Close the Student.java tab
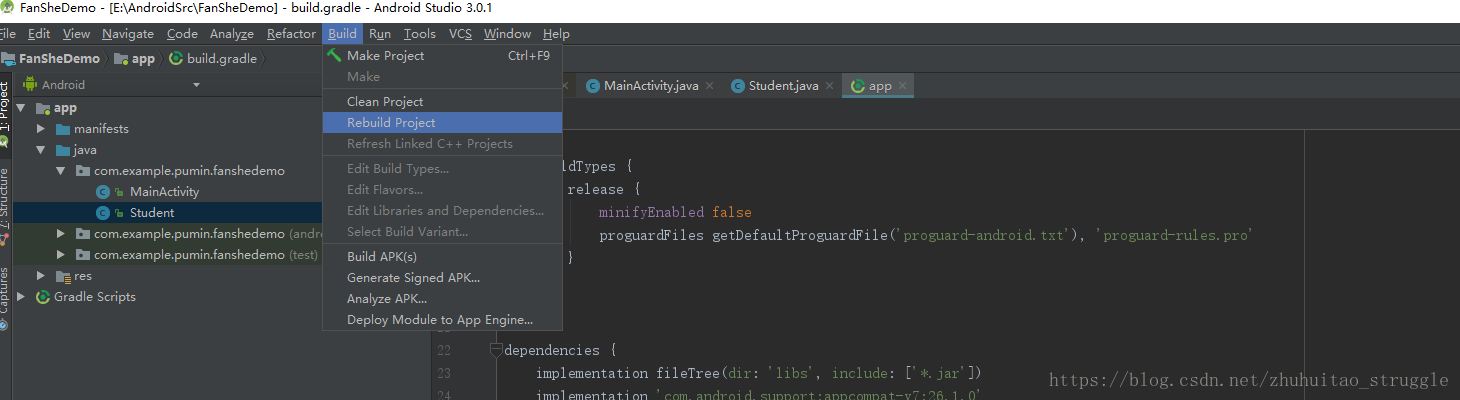 coord(829,86)
